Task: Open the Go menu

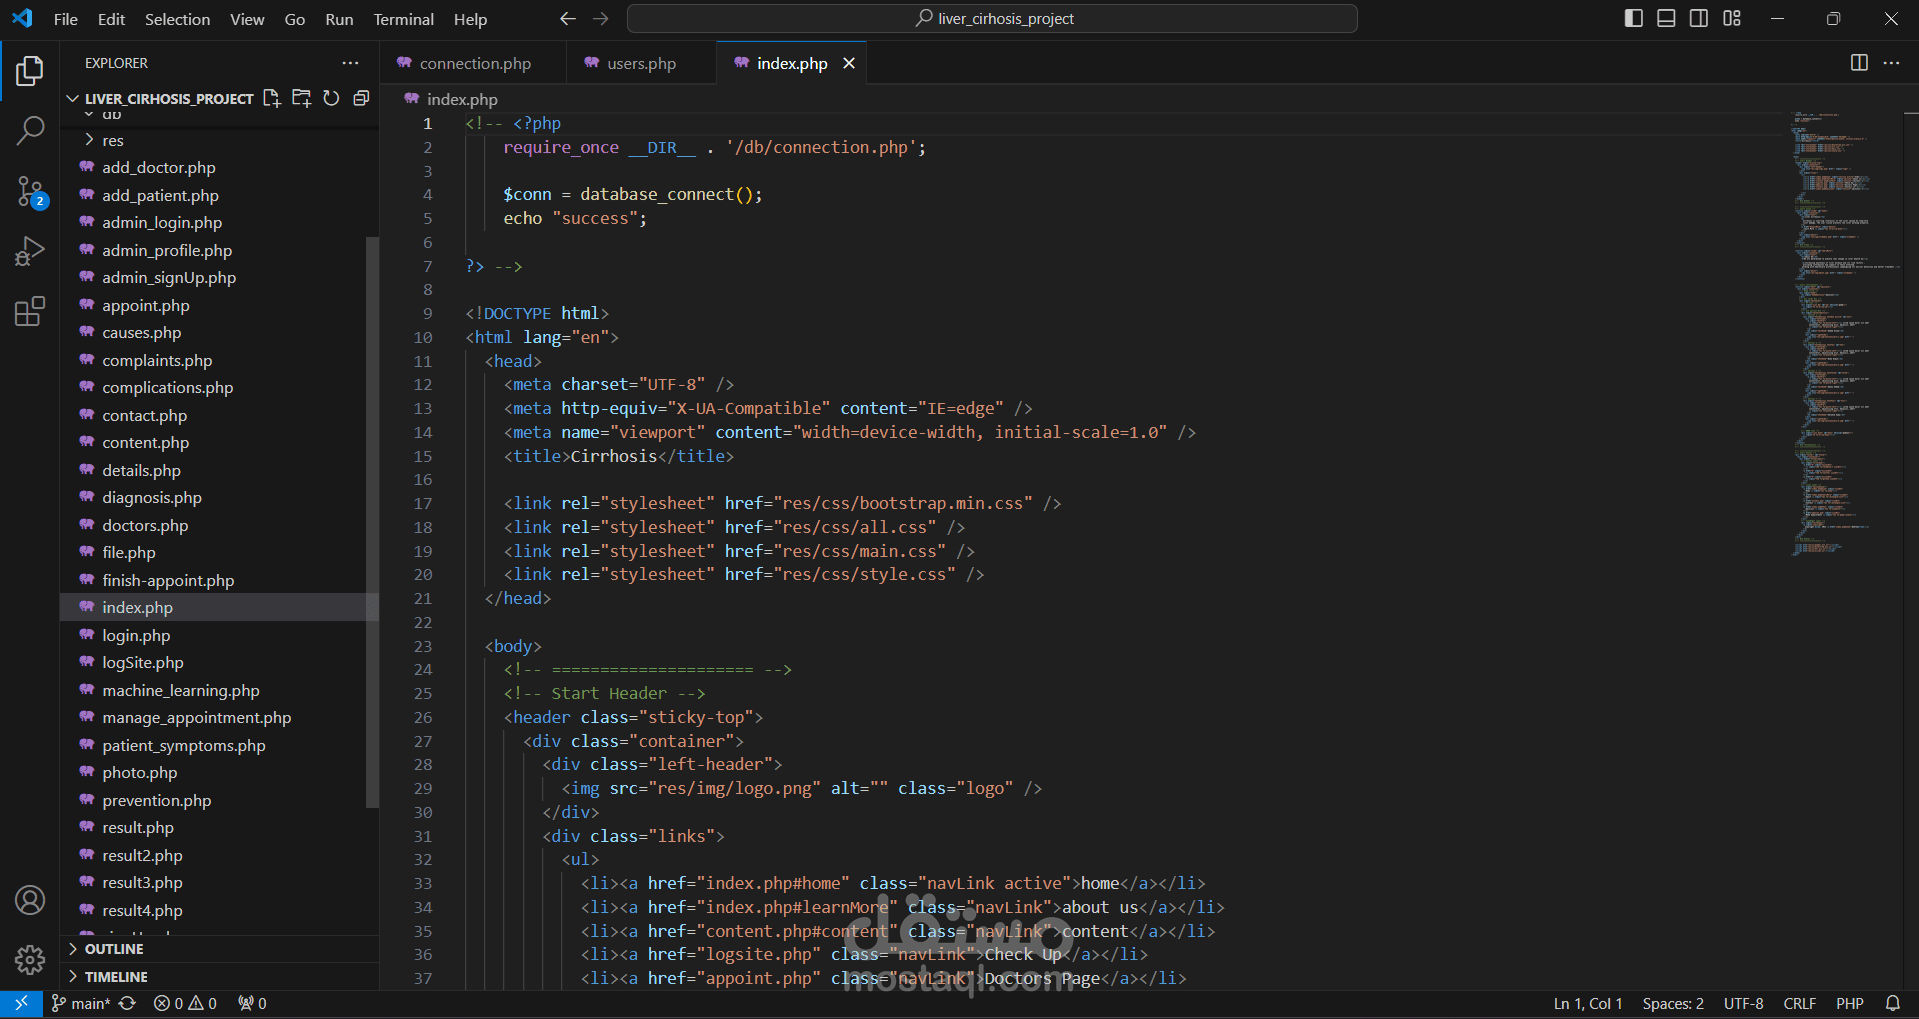Action: coord(295,19)
